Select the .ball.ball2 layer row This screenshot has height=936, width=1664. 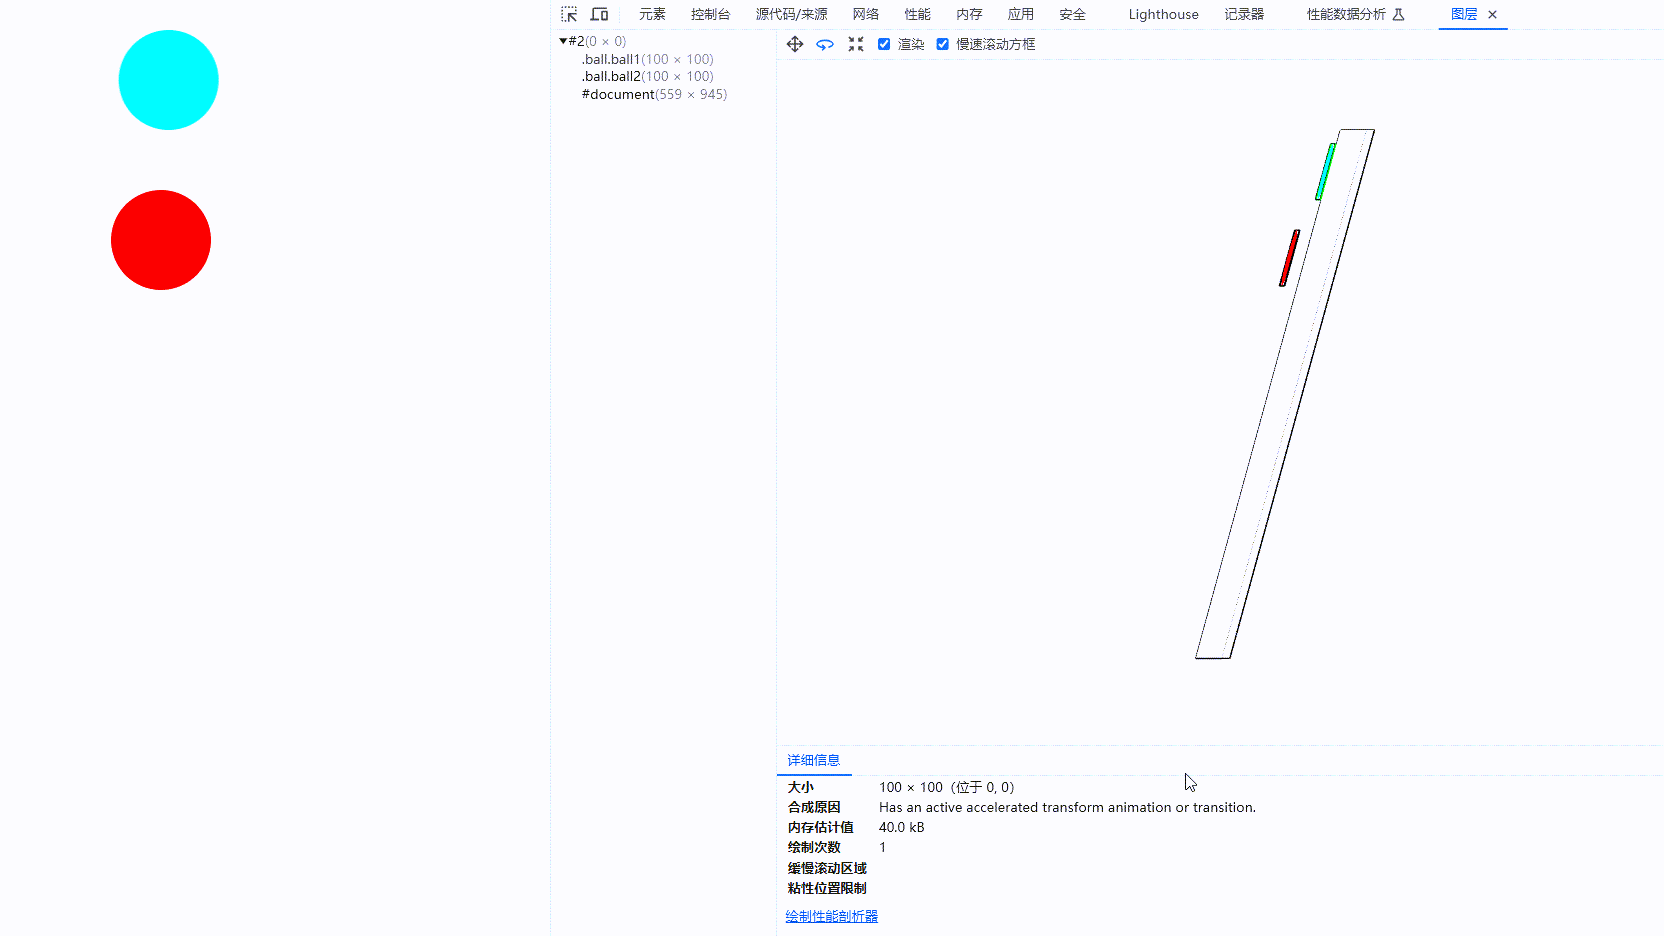648,76
